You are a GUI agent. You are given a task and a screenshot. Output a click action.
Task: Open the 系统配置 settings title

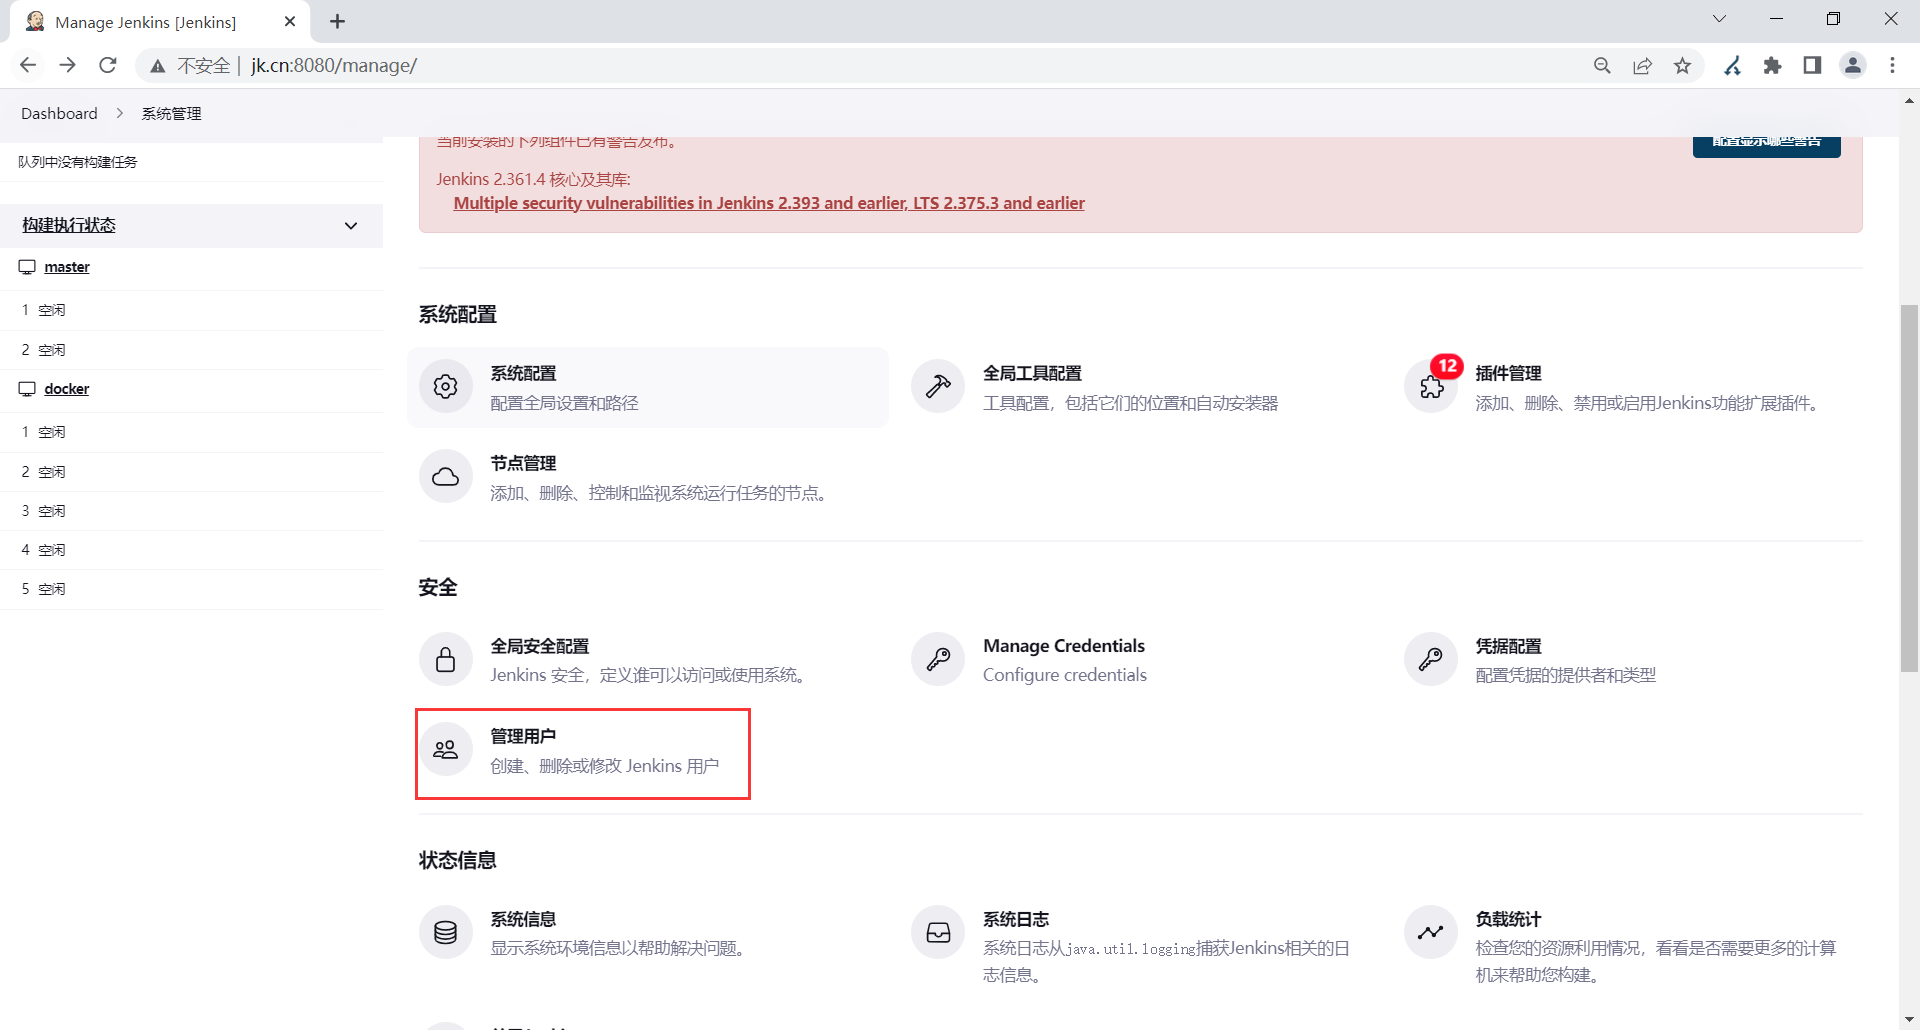pyautogui.click(x=523, y=373)
